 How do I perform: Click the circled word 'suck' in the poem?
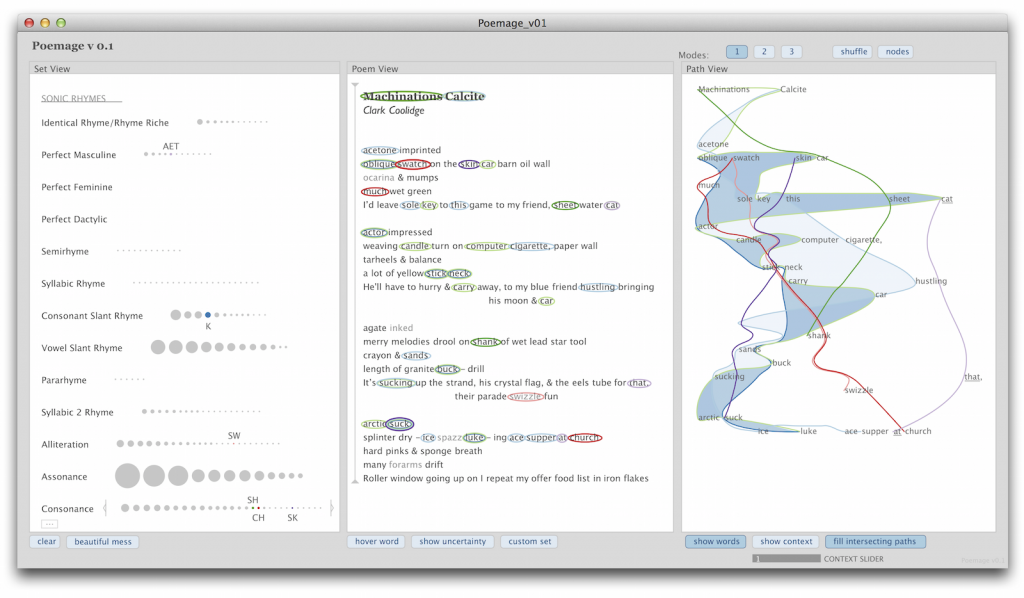click(400, 424)
